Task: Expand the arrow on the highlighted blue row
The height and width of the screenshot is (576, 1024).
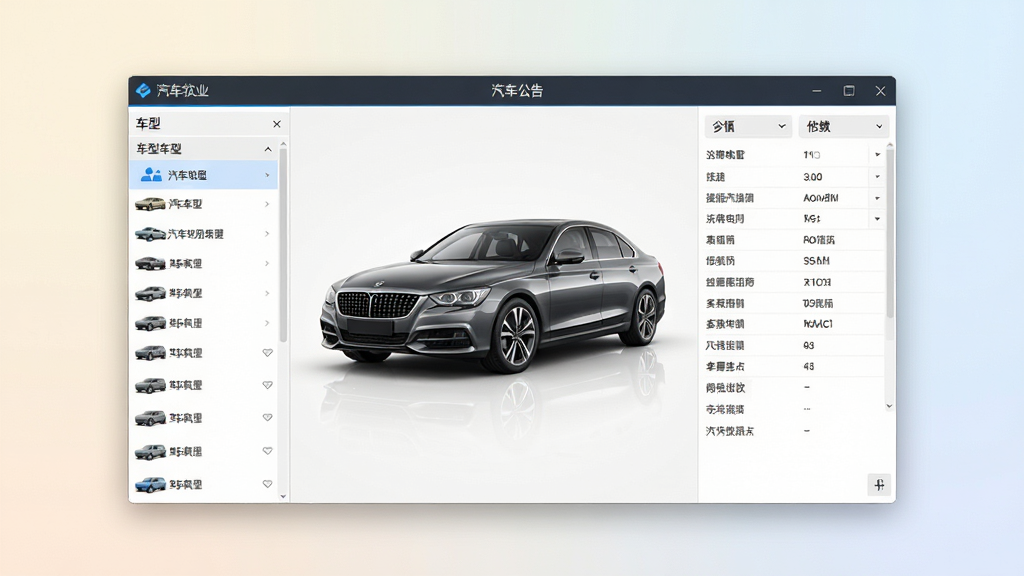Action: [x=267, y=175]
